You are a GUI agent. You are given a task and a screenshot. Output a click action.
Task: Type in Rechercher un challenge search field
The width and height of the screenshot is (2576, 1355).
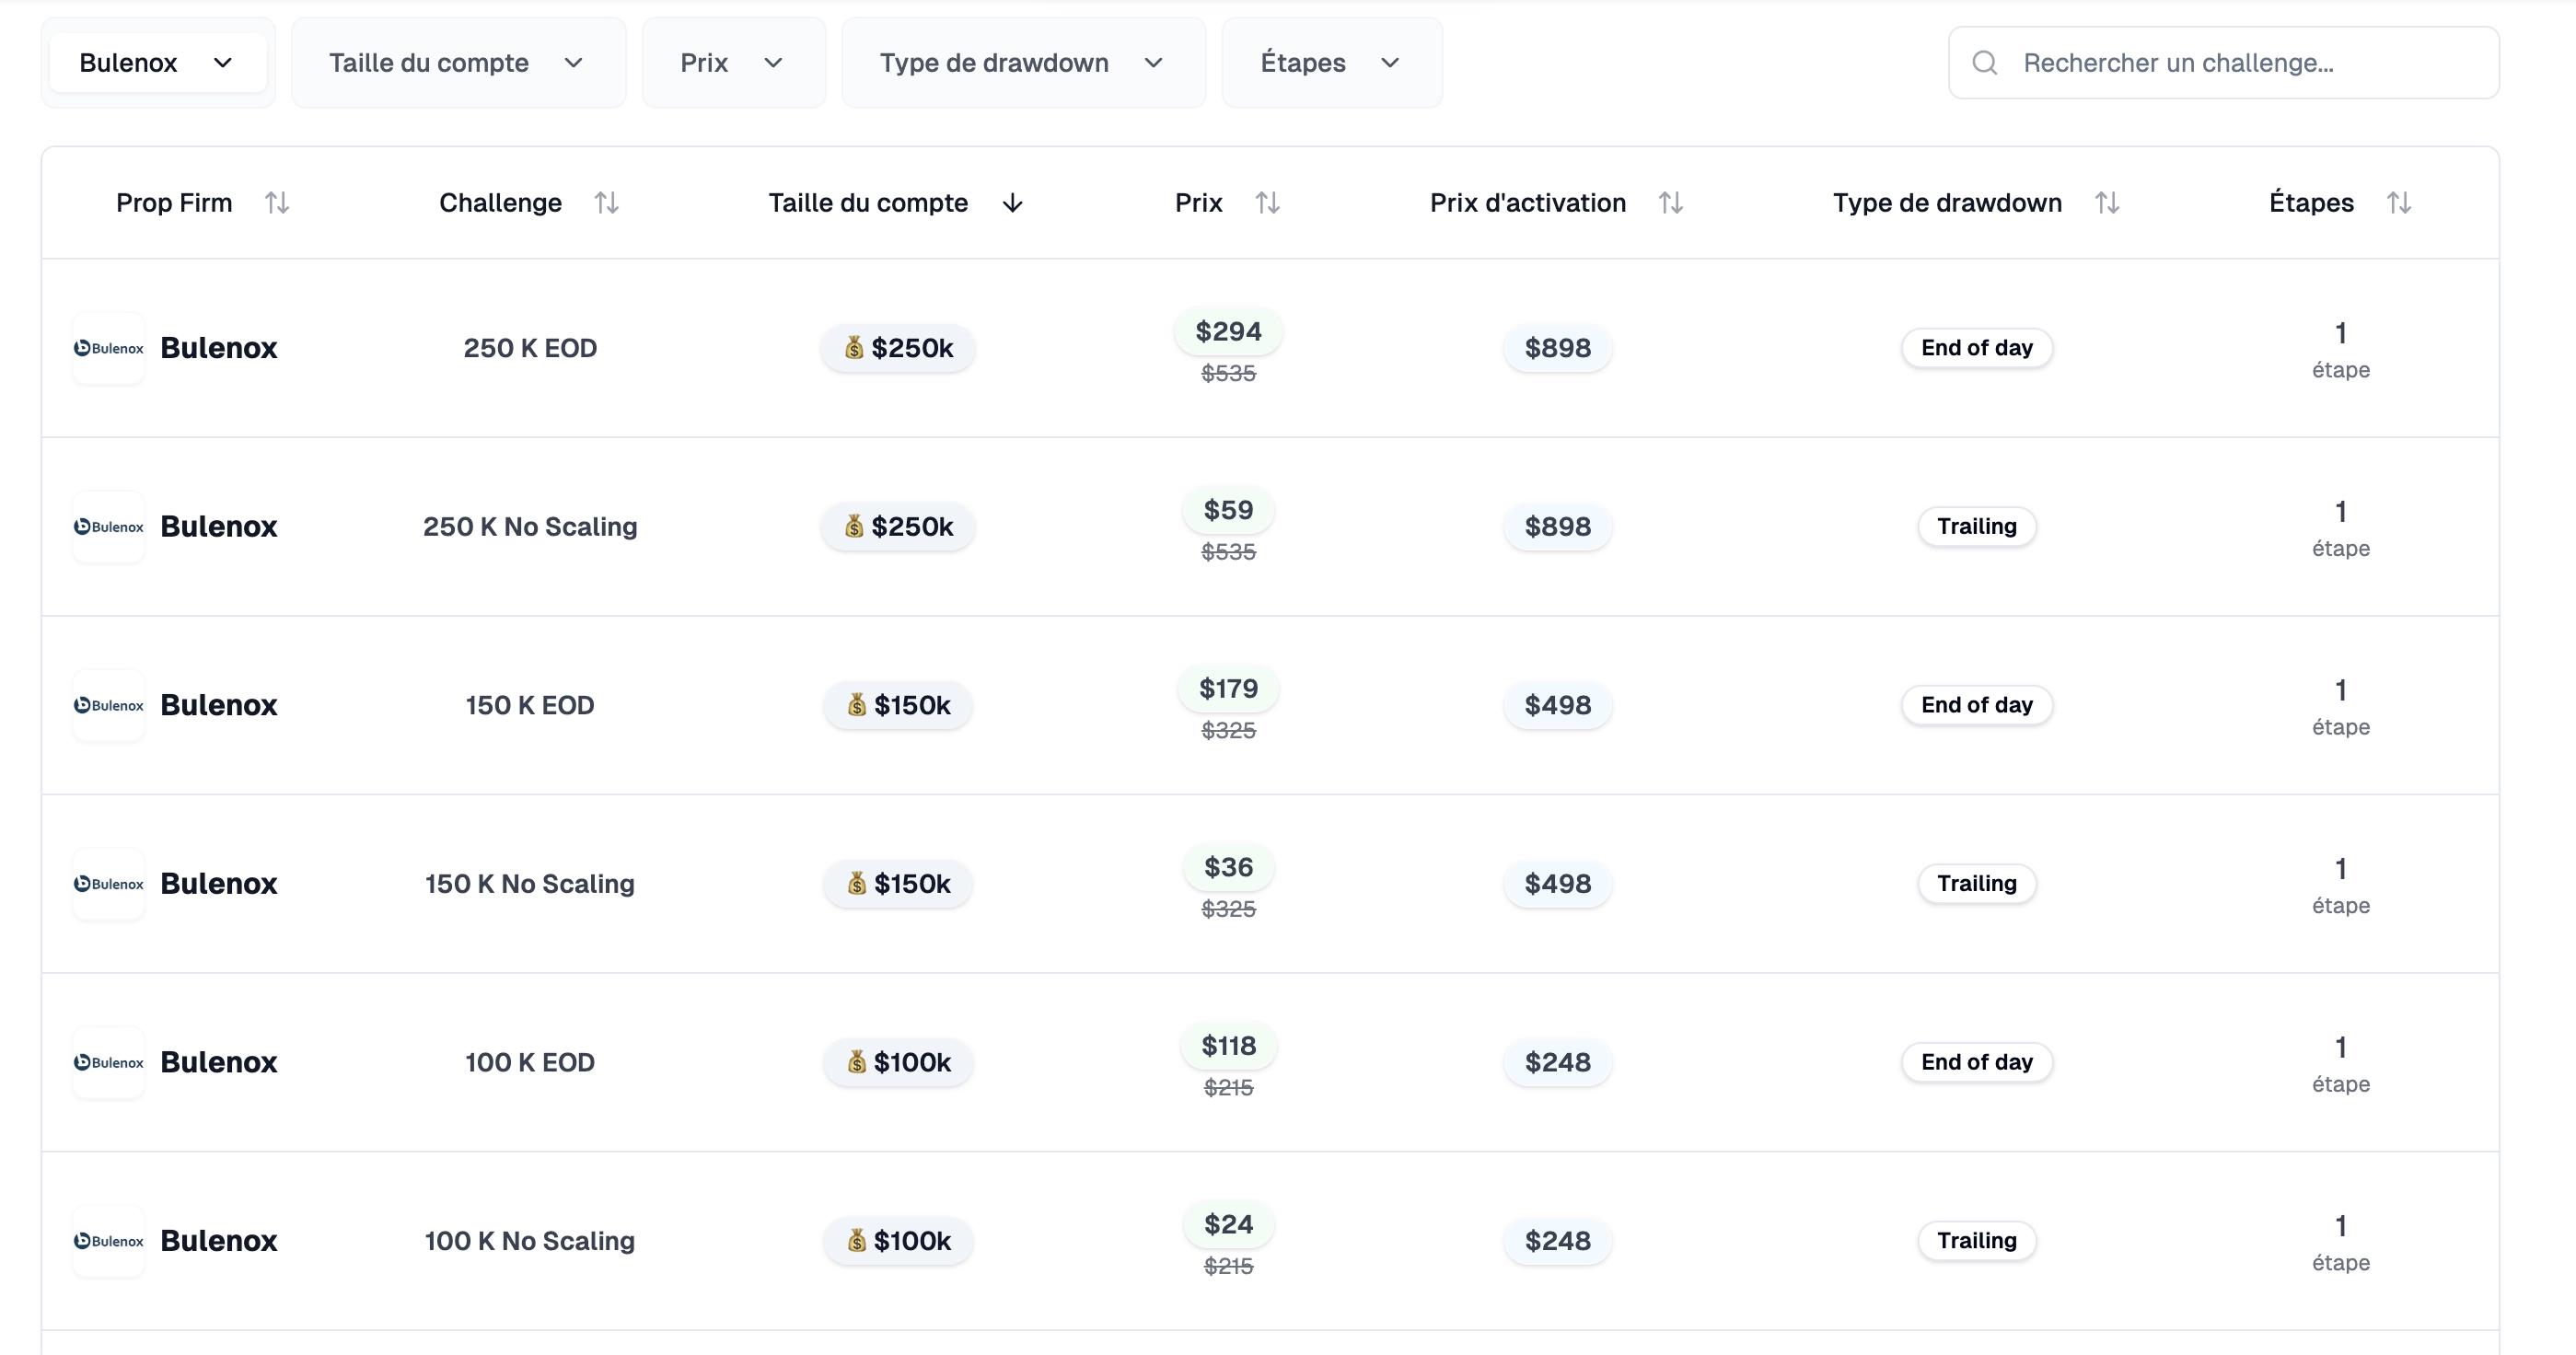coord(2240,63)
